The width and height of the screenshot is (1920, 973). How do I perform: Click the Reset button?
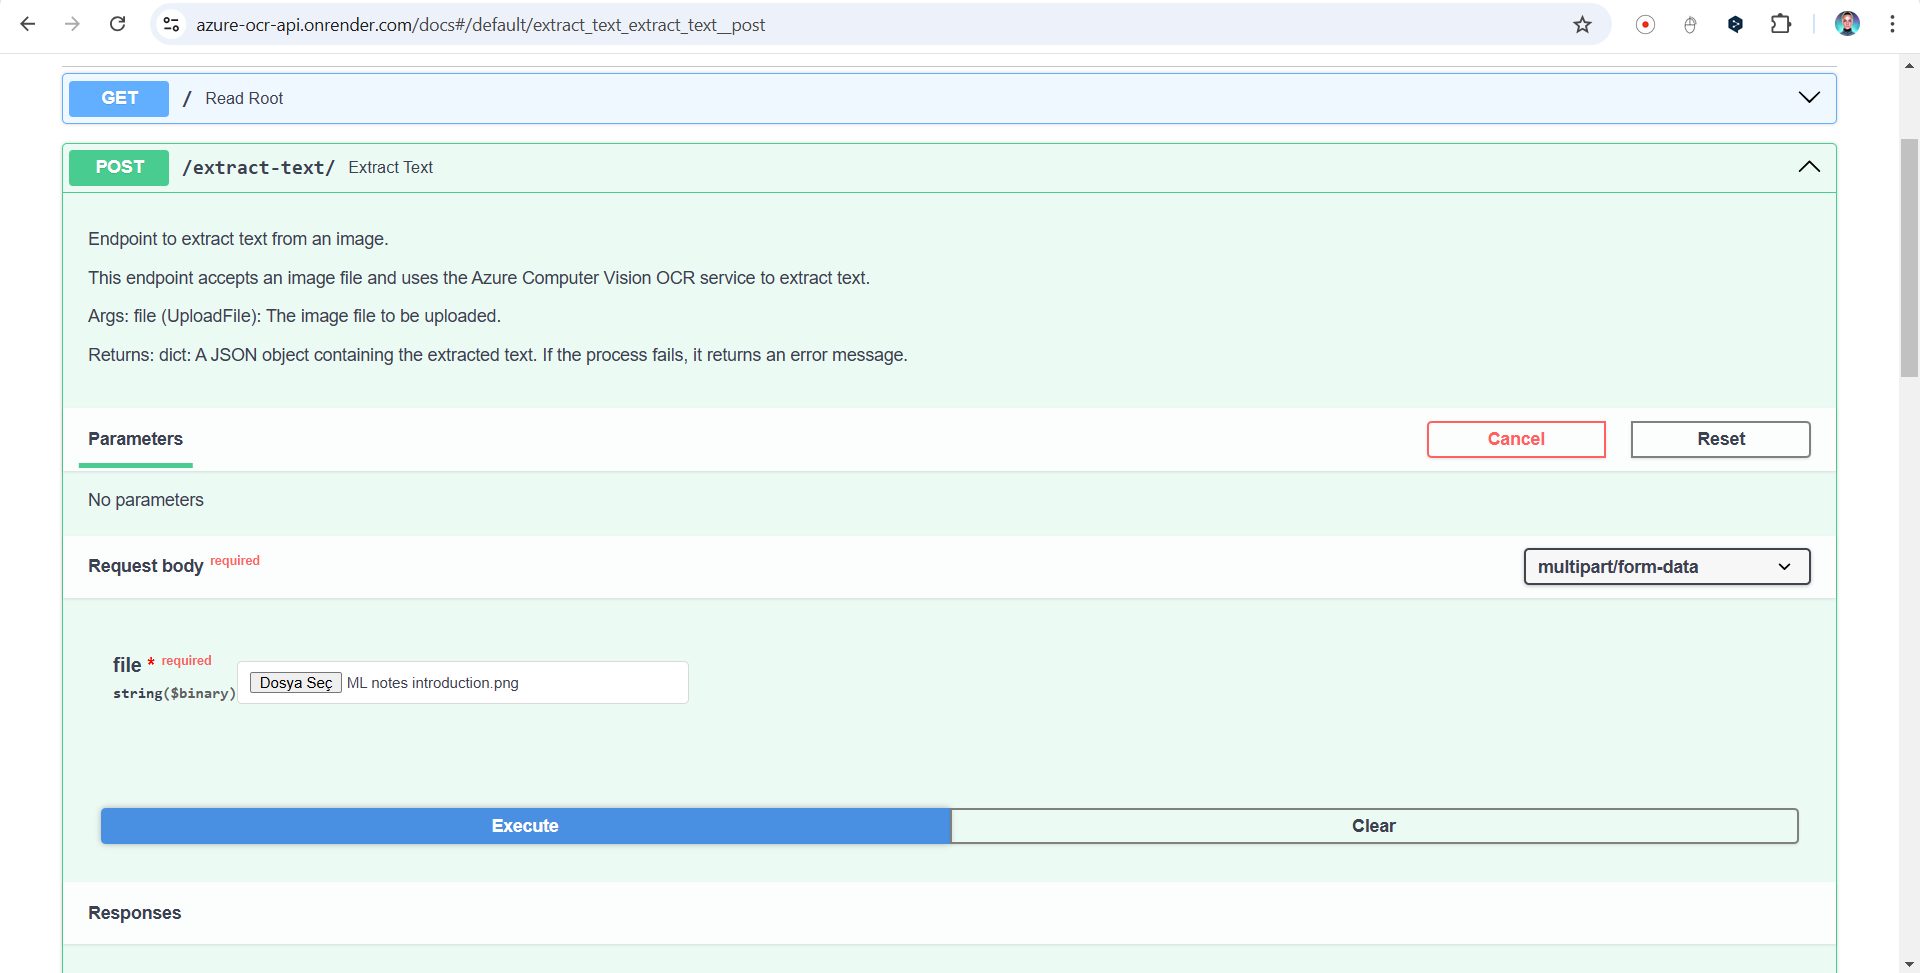point(1720,439)
